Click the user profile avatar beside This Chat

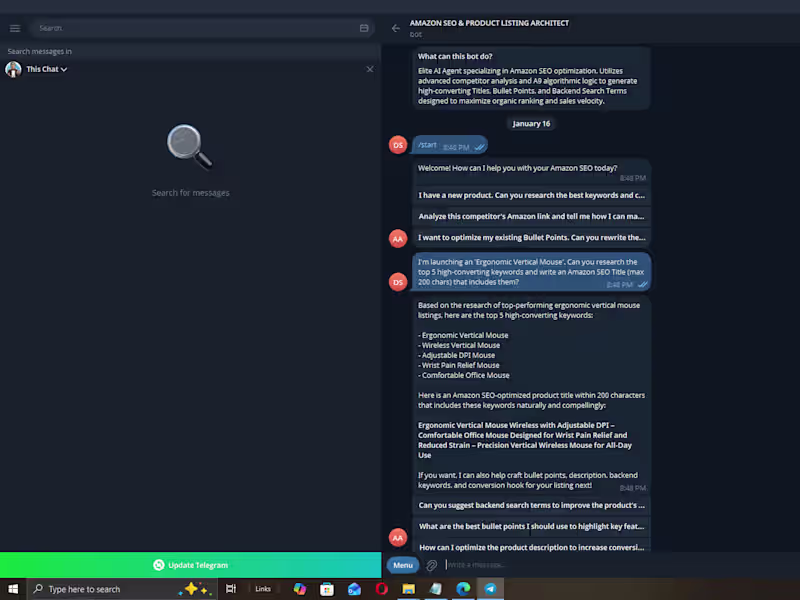[13, 69]
